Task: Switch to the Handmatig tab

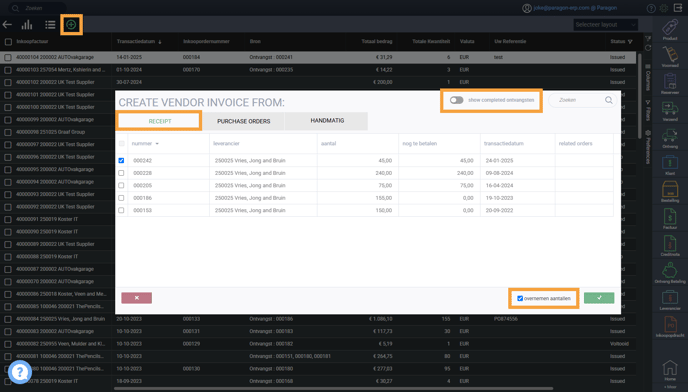Action: 327,121
